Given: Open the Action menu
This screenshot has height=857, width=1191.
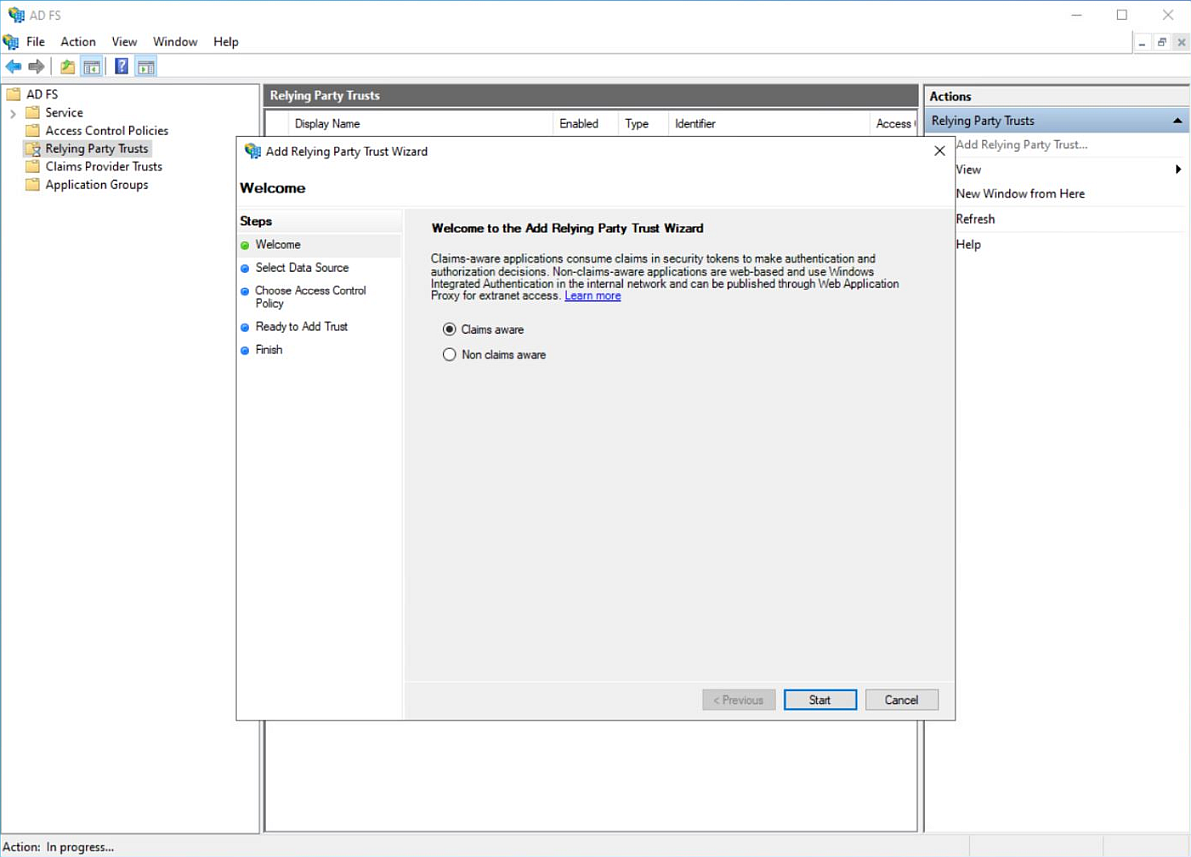Looking at the screenshot, I should [78, 41].
